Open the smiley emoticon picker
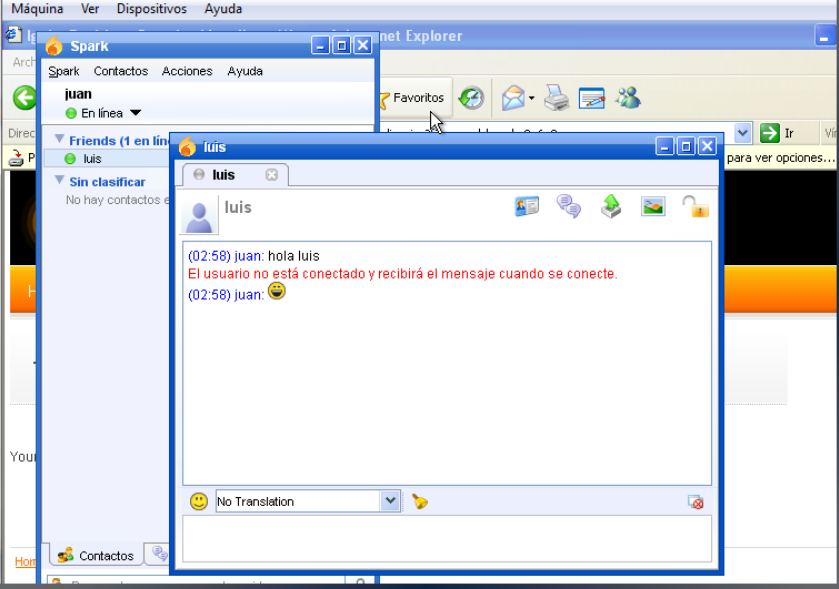Viewport: 839px width, 589px height. 199,501
